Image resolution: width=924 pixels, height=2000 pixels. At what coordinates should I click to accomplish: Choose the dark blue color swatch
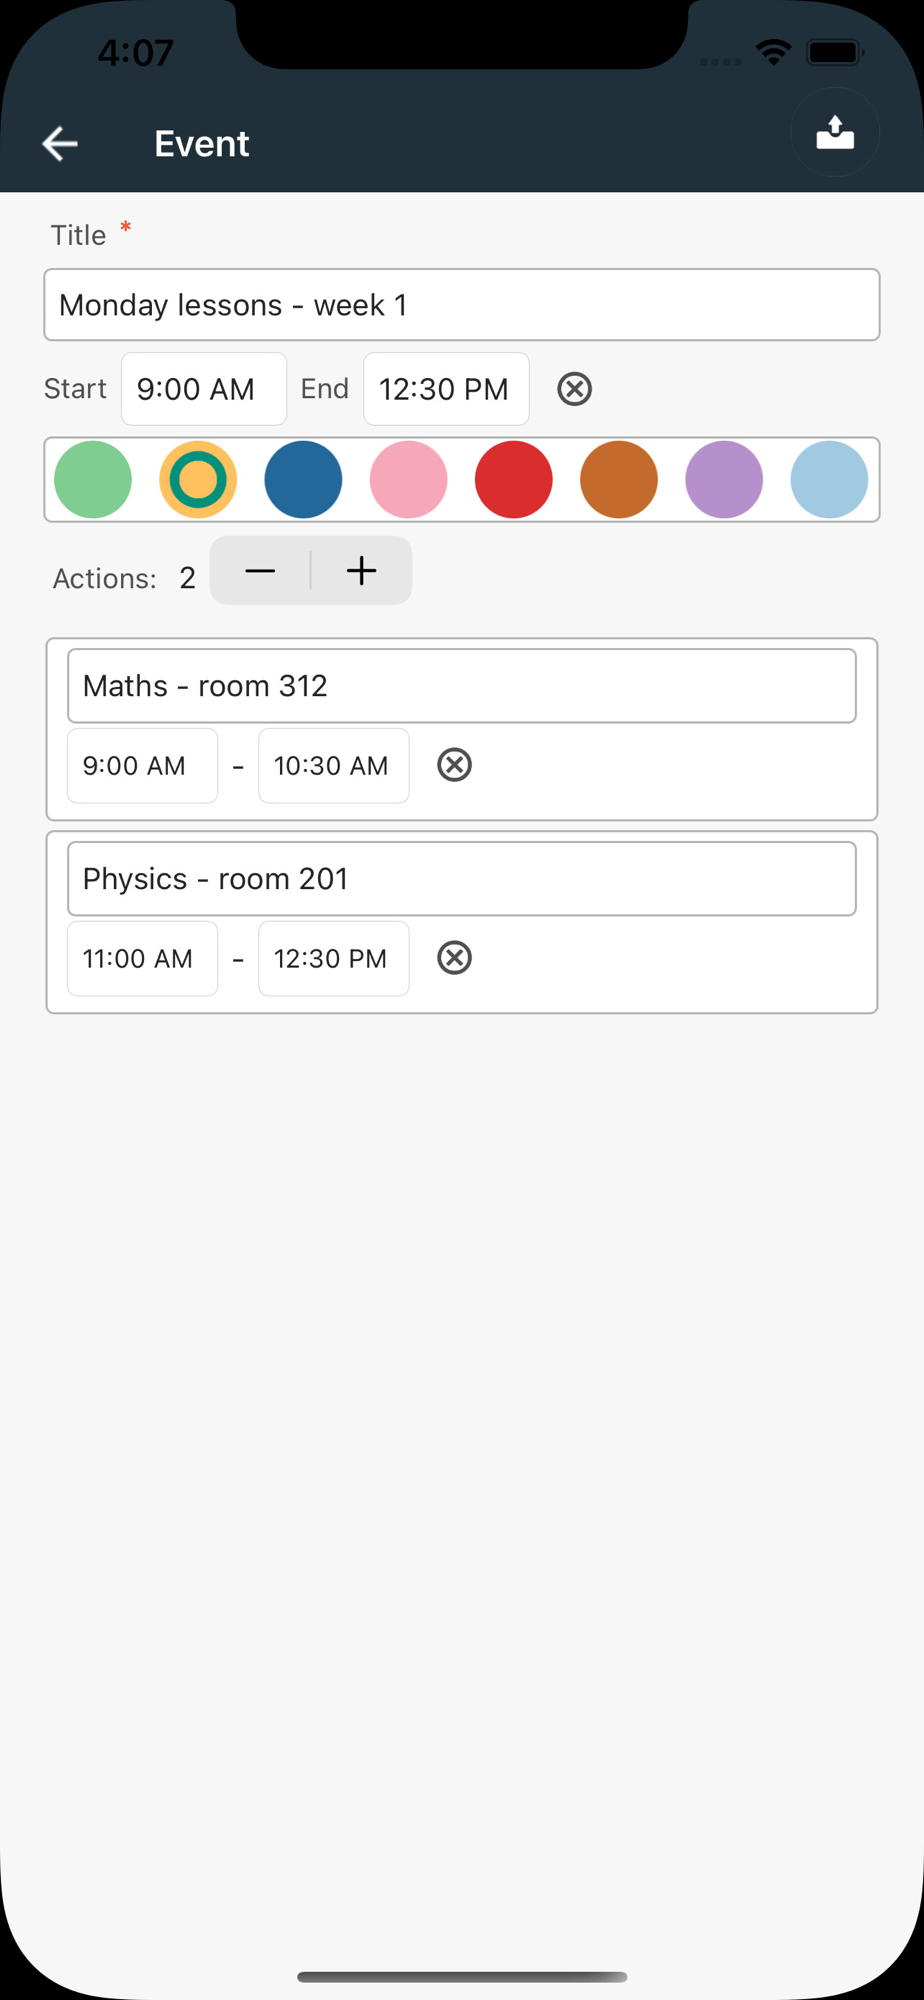(303, 480)
